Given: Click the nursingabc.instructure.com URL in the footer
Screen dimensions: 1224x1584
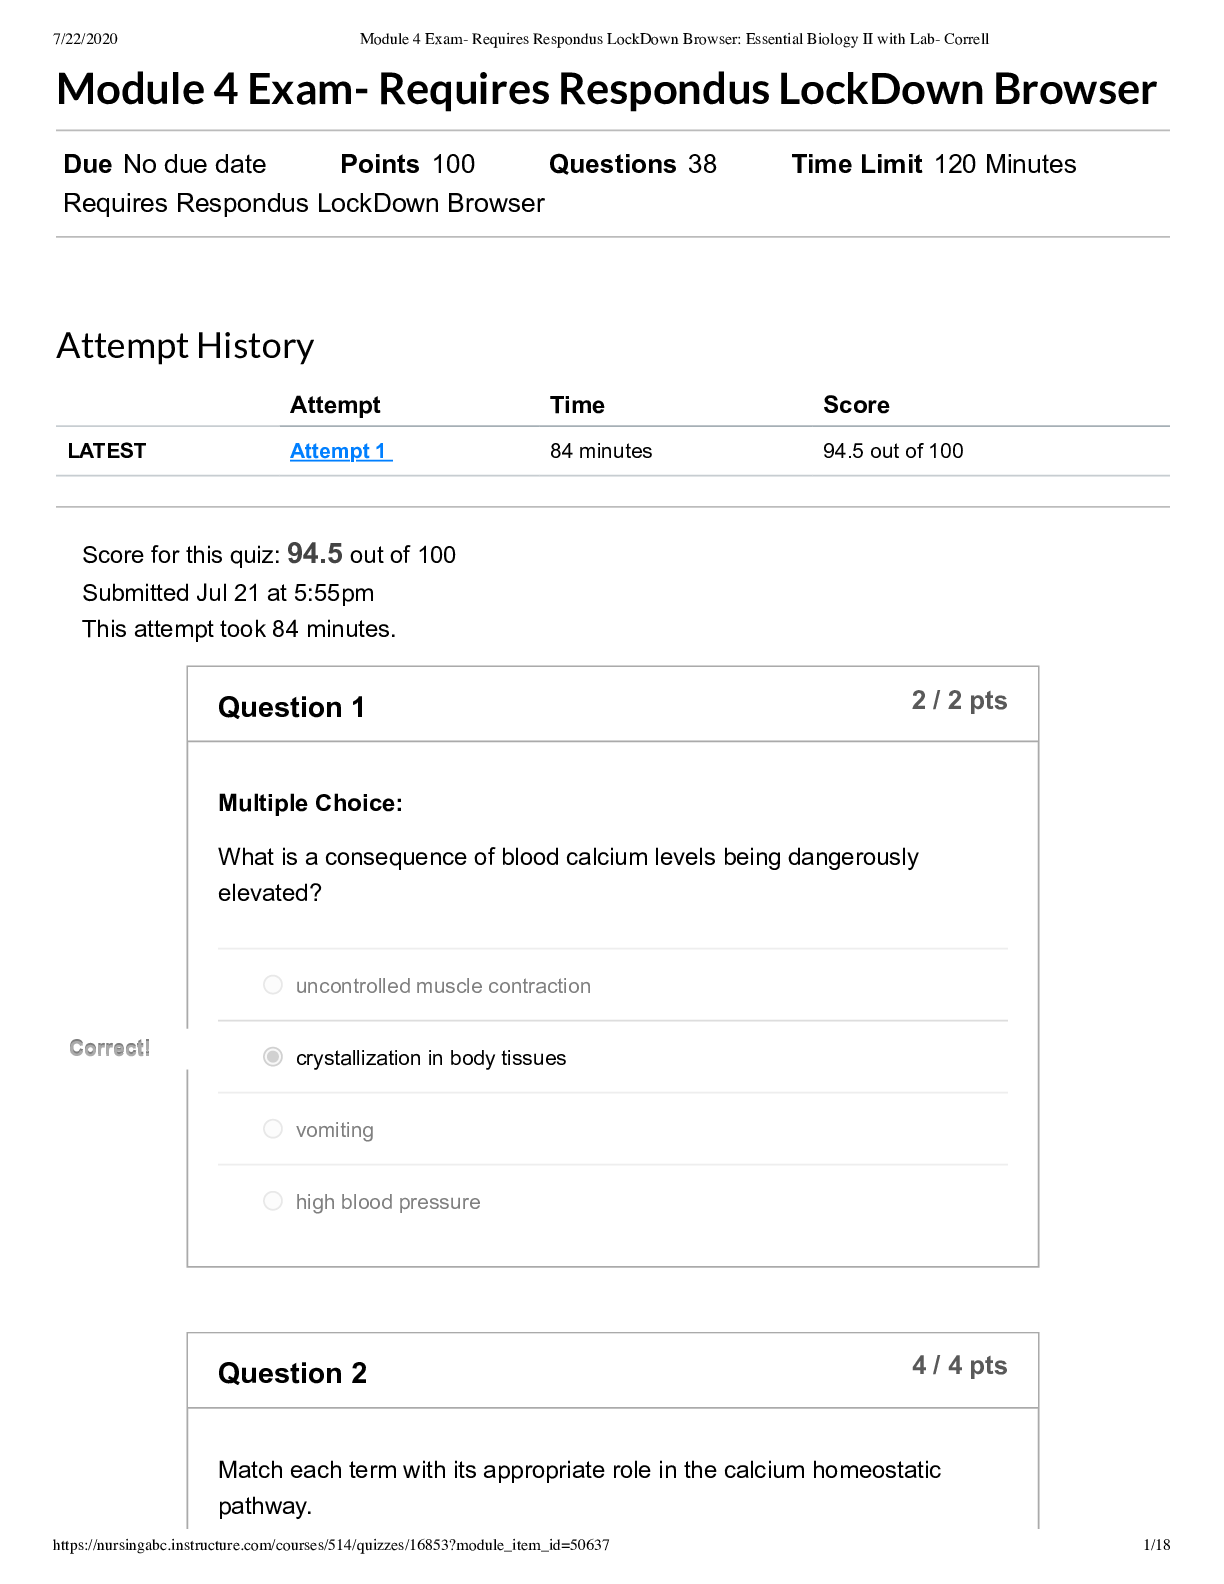Looking at the screenshot, I should [x=331, y=1545].
